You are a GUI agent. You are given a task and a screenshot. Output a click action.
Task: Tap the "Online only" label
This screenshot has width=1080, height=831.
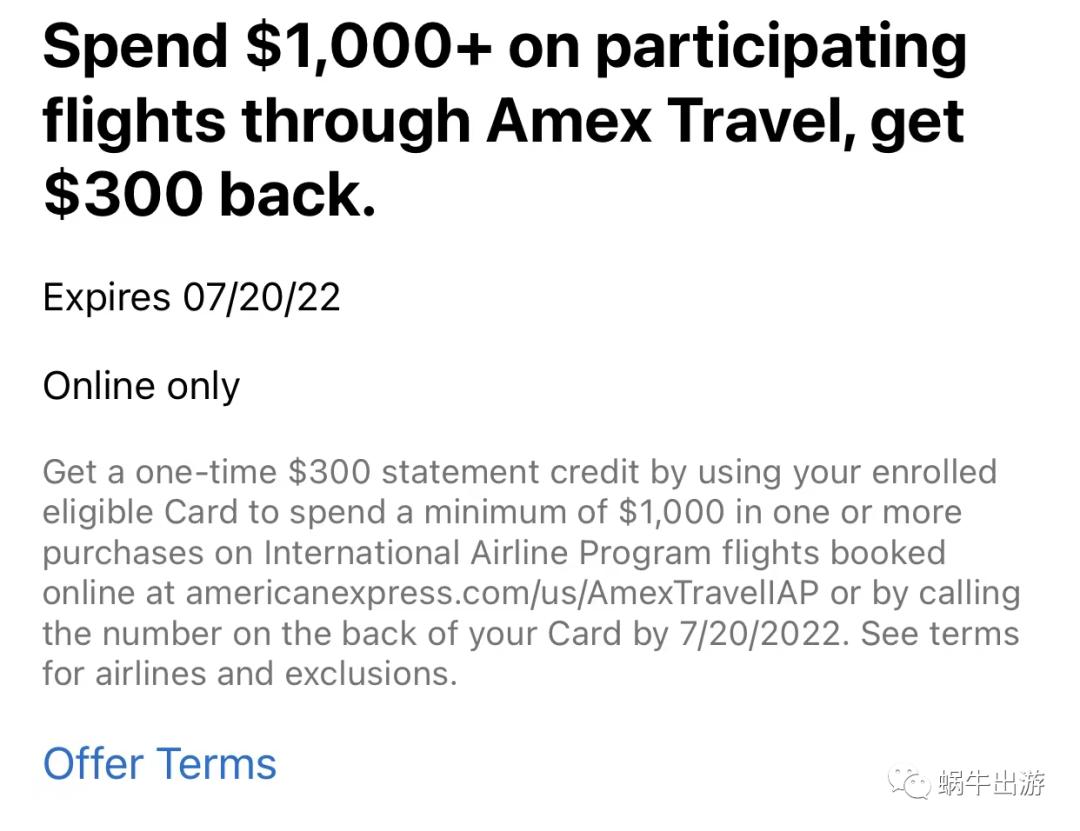(x=141, y=386)
